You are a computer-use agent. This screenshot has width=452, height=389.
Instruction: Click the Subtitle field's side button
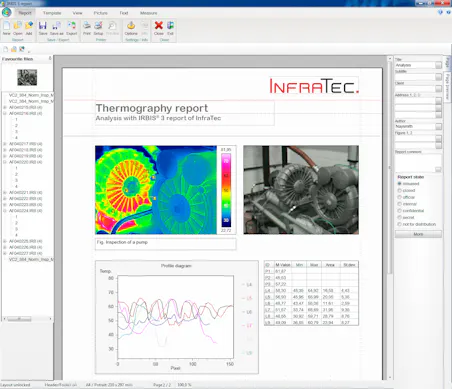pyautogui.click(x=438, y=77)
